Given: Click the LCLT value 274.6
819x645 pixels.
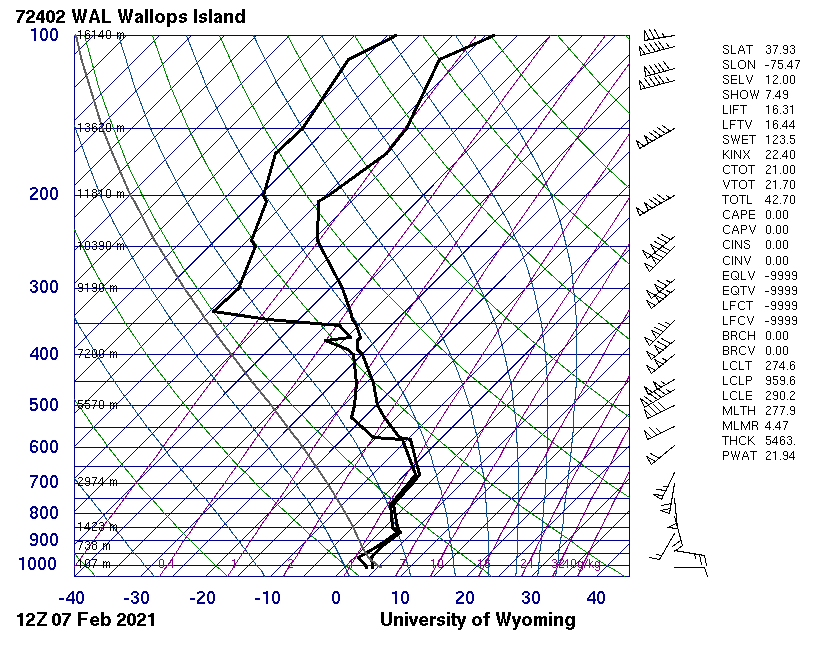Looking at the screenshot, I should [780, 366].
